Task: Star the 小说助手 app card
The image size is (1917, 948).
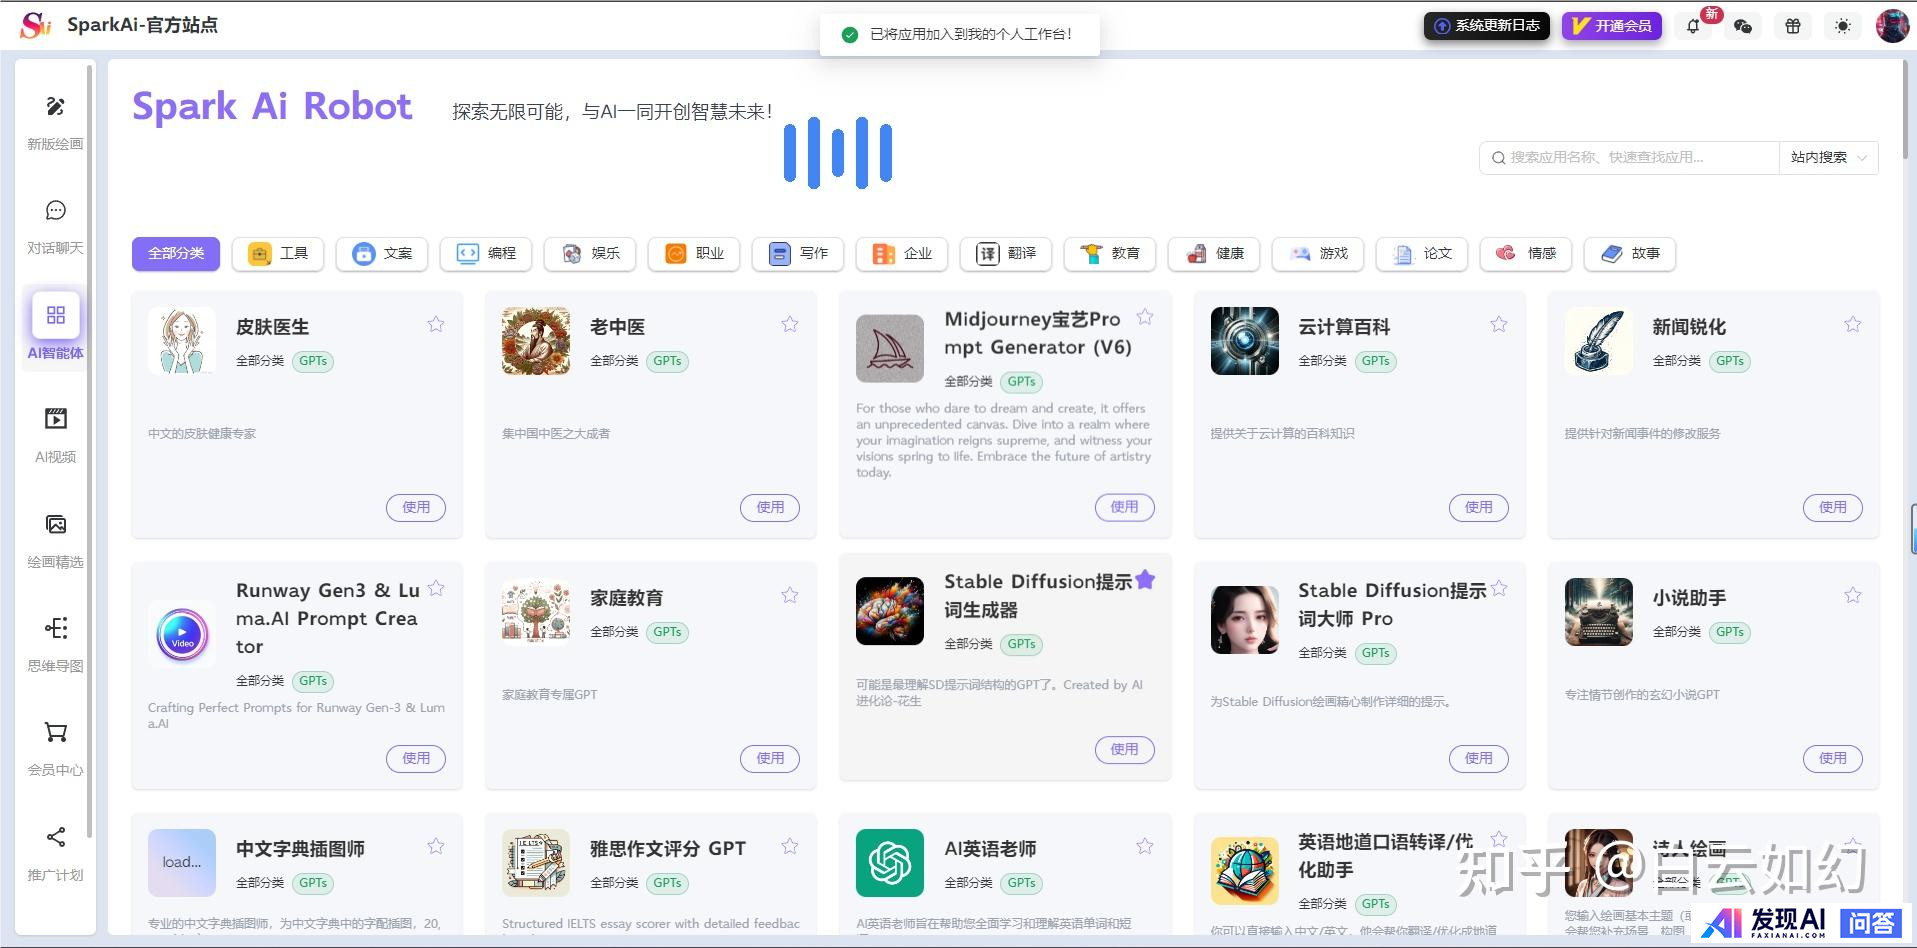Action: [1852, 595]
